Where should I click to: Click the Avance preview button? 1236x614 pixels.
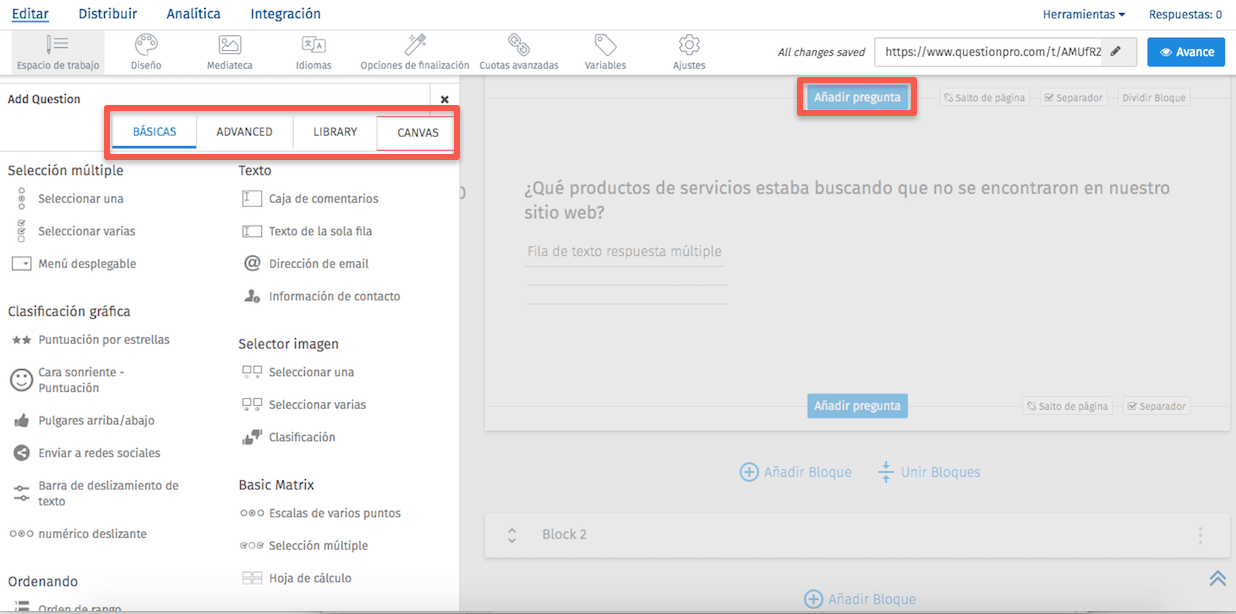point(1186,52)
